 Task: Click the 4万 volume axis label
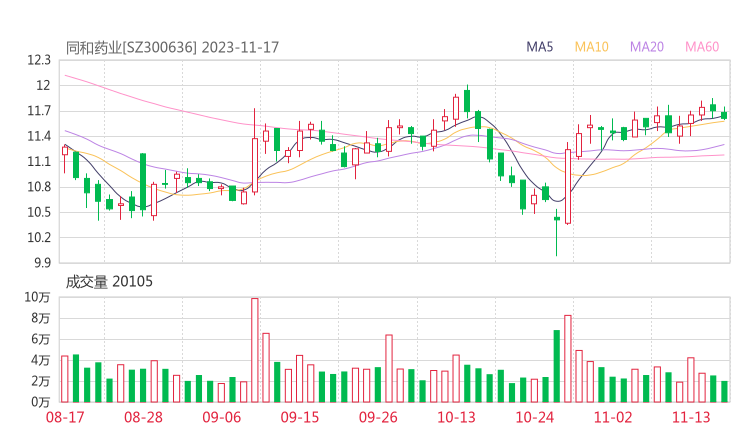click(41, 360)
